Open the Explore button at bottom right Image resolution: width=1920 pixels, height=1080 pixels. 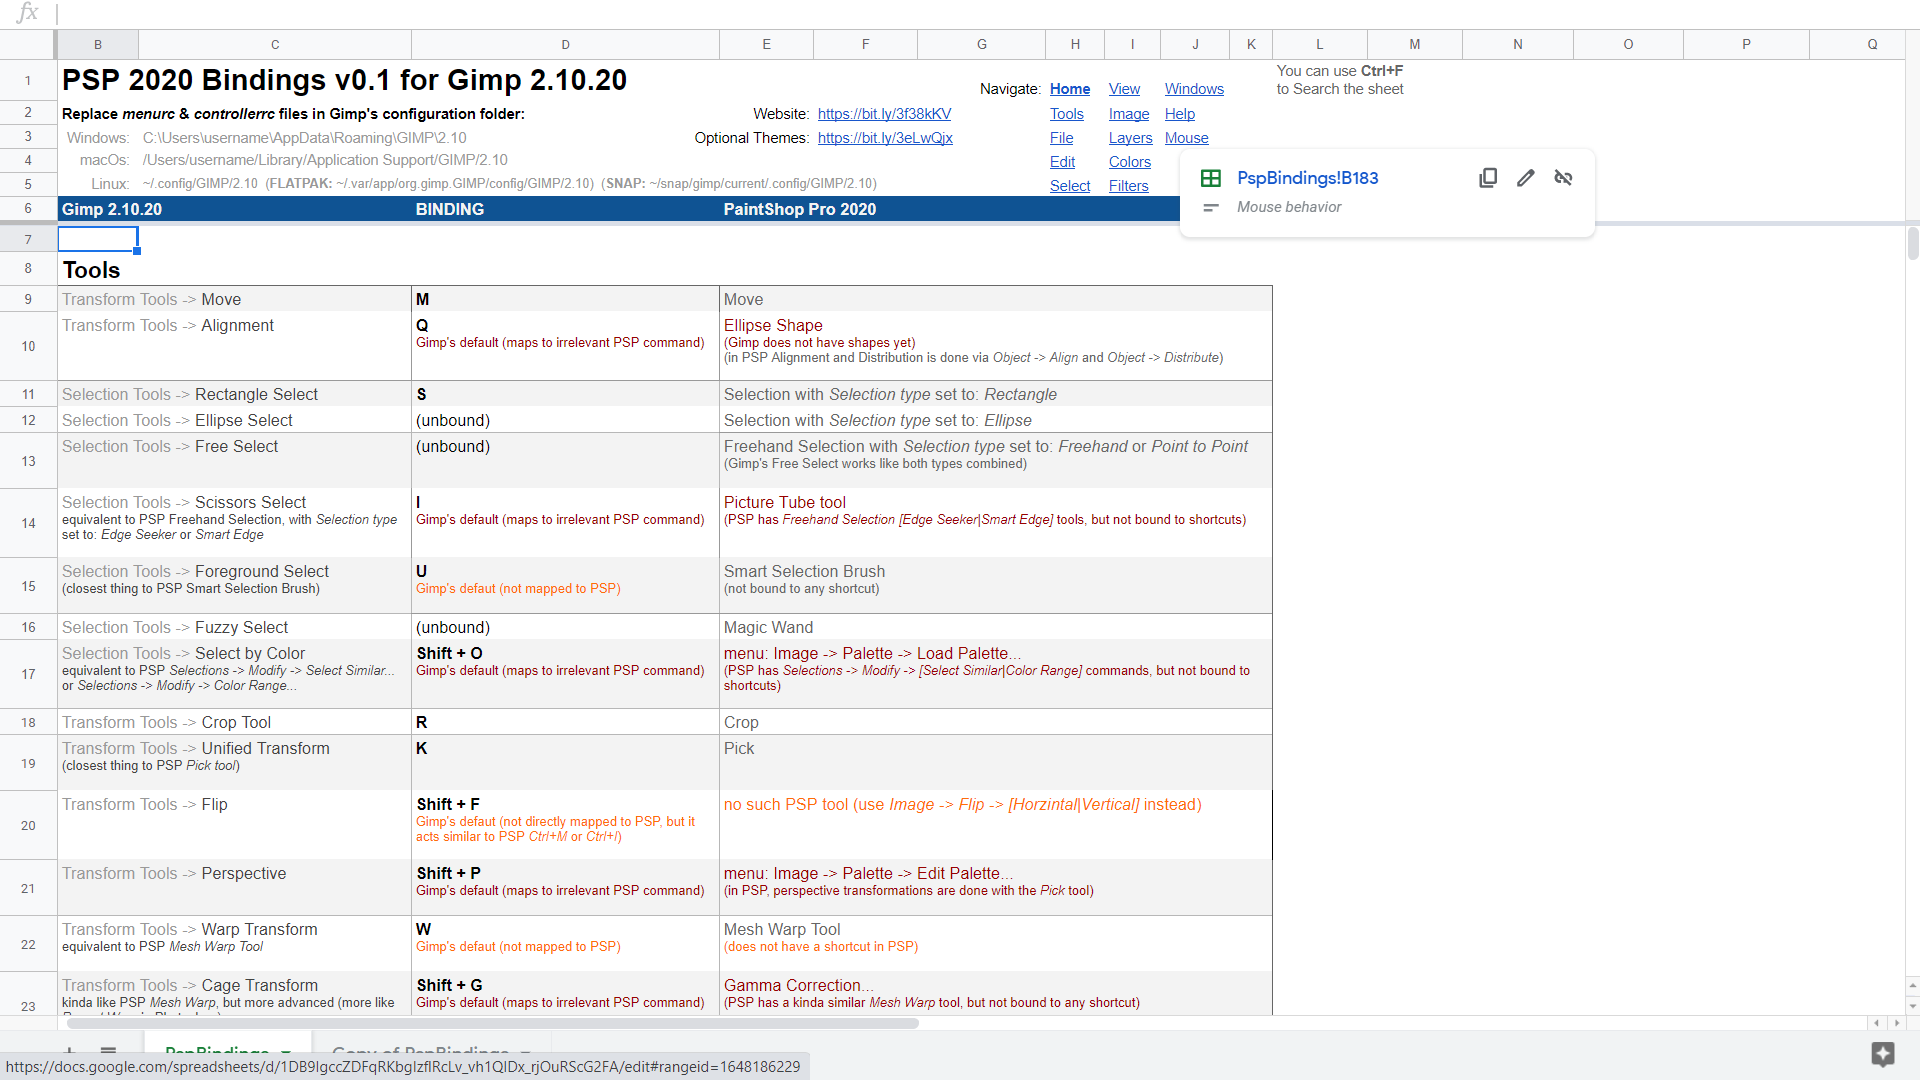point(1882,1054)
